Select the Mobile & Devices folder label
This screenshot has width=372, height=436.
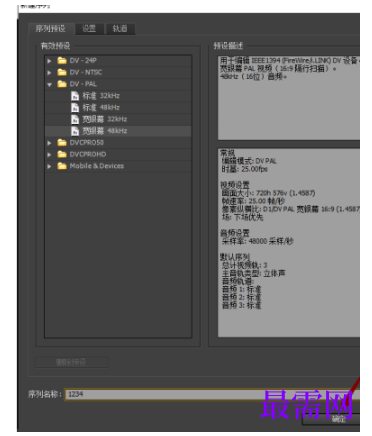pyautogui.click(x=97, y=166)
